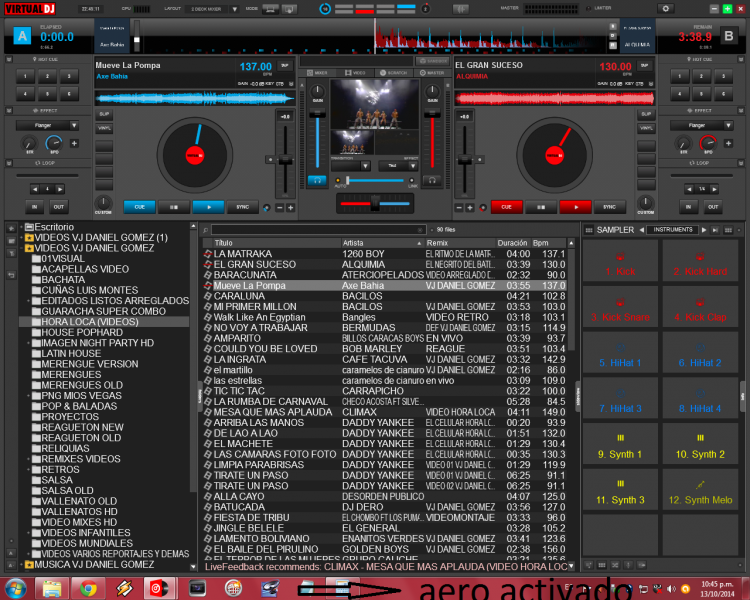
Task: Trigger the 9. Synth 1 sampler pad
Action: click(x=620, y=444)
